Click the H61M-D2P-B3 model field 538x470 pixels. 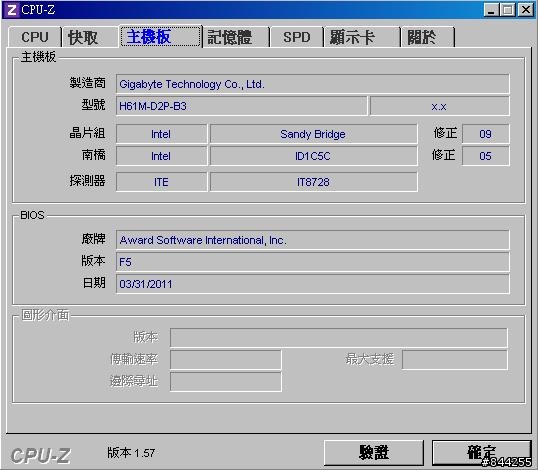(x=242, y=106)
